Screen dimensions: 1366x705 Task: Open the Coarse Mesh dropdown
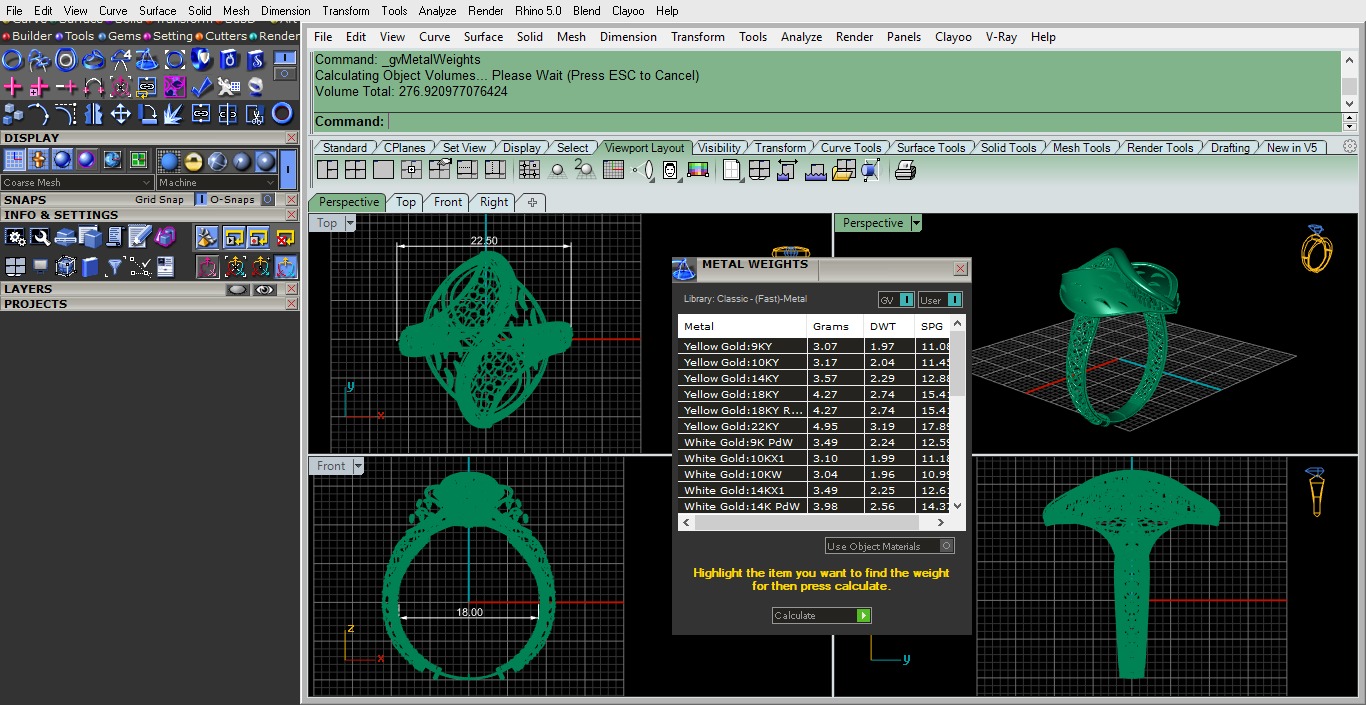77,183
